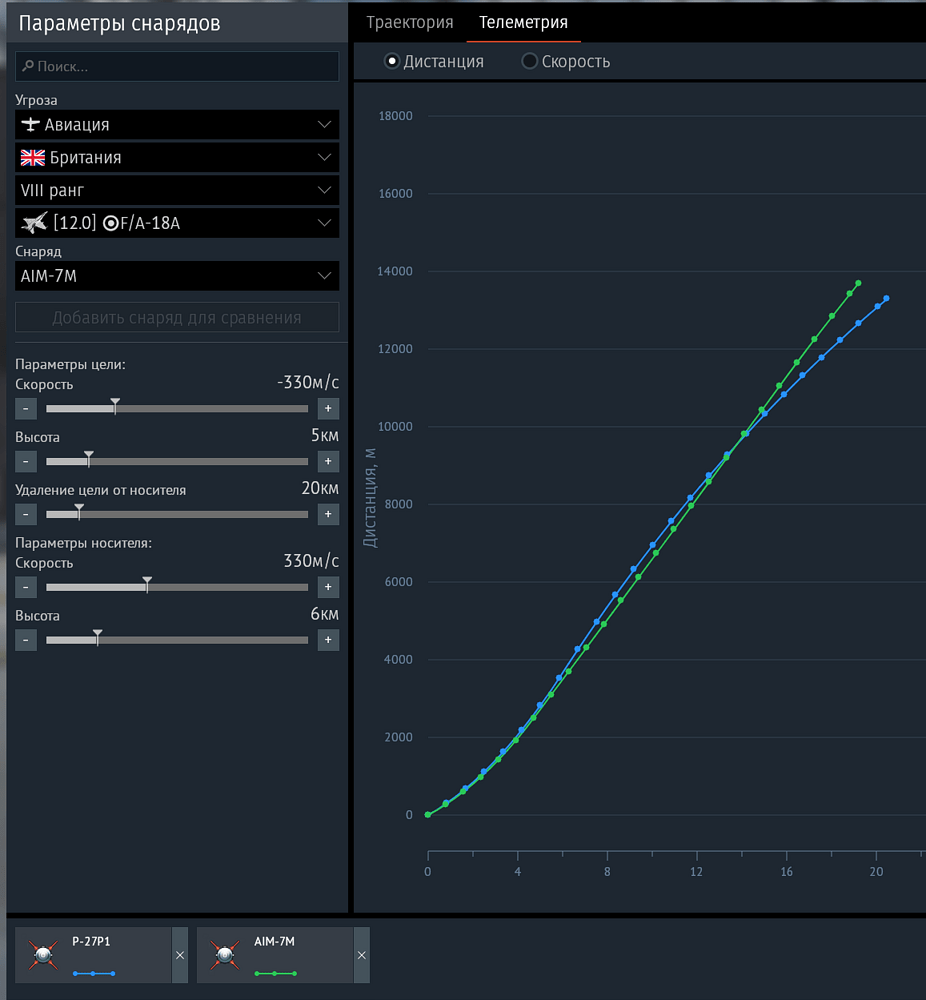Click the target speed slider handle

point(115,406)
